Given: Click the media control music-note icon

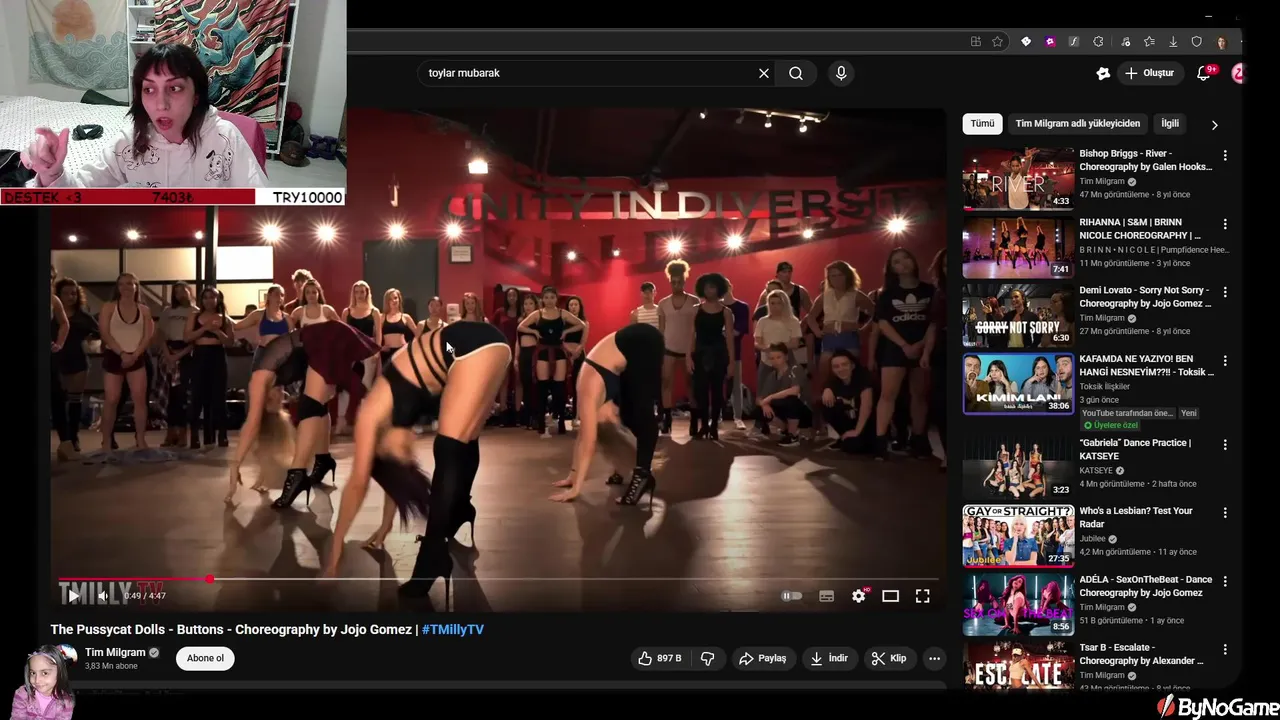Looking at the screenshot, I should (1126, 42).
